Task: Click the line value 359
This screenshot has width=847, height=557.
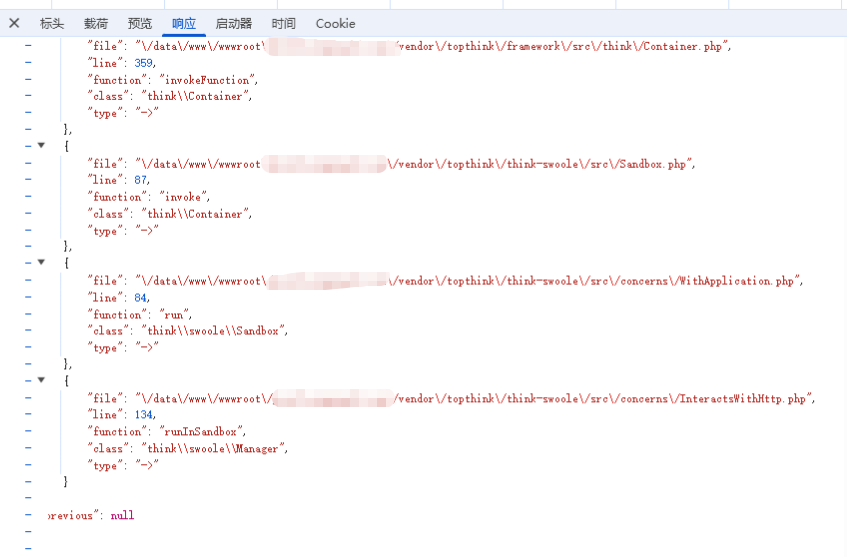Action: point(143,63)
